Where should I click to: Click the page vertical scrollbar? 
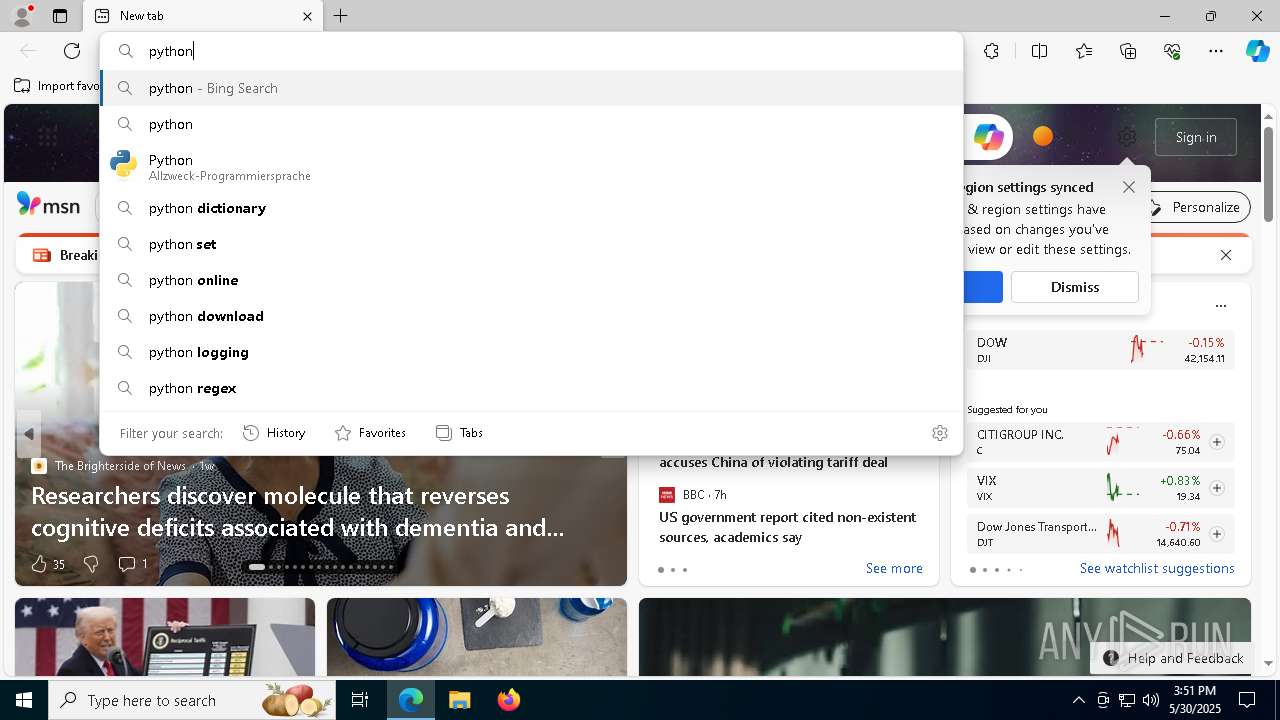[1269, 174]
